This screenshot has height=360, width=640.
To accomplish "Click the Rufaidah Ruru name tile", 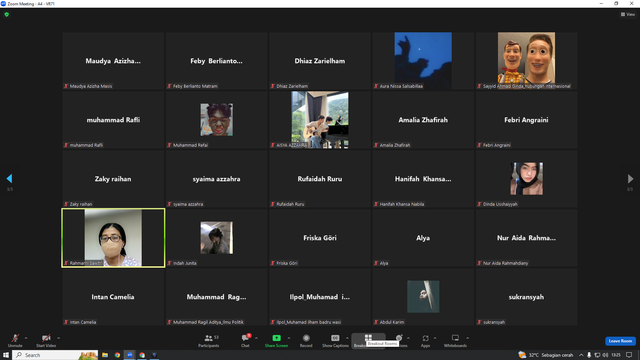I will (x=320, y=179).
